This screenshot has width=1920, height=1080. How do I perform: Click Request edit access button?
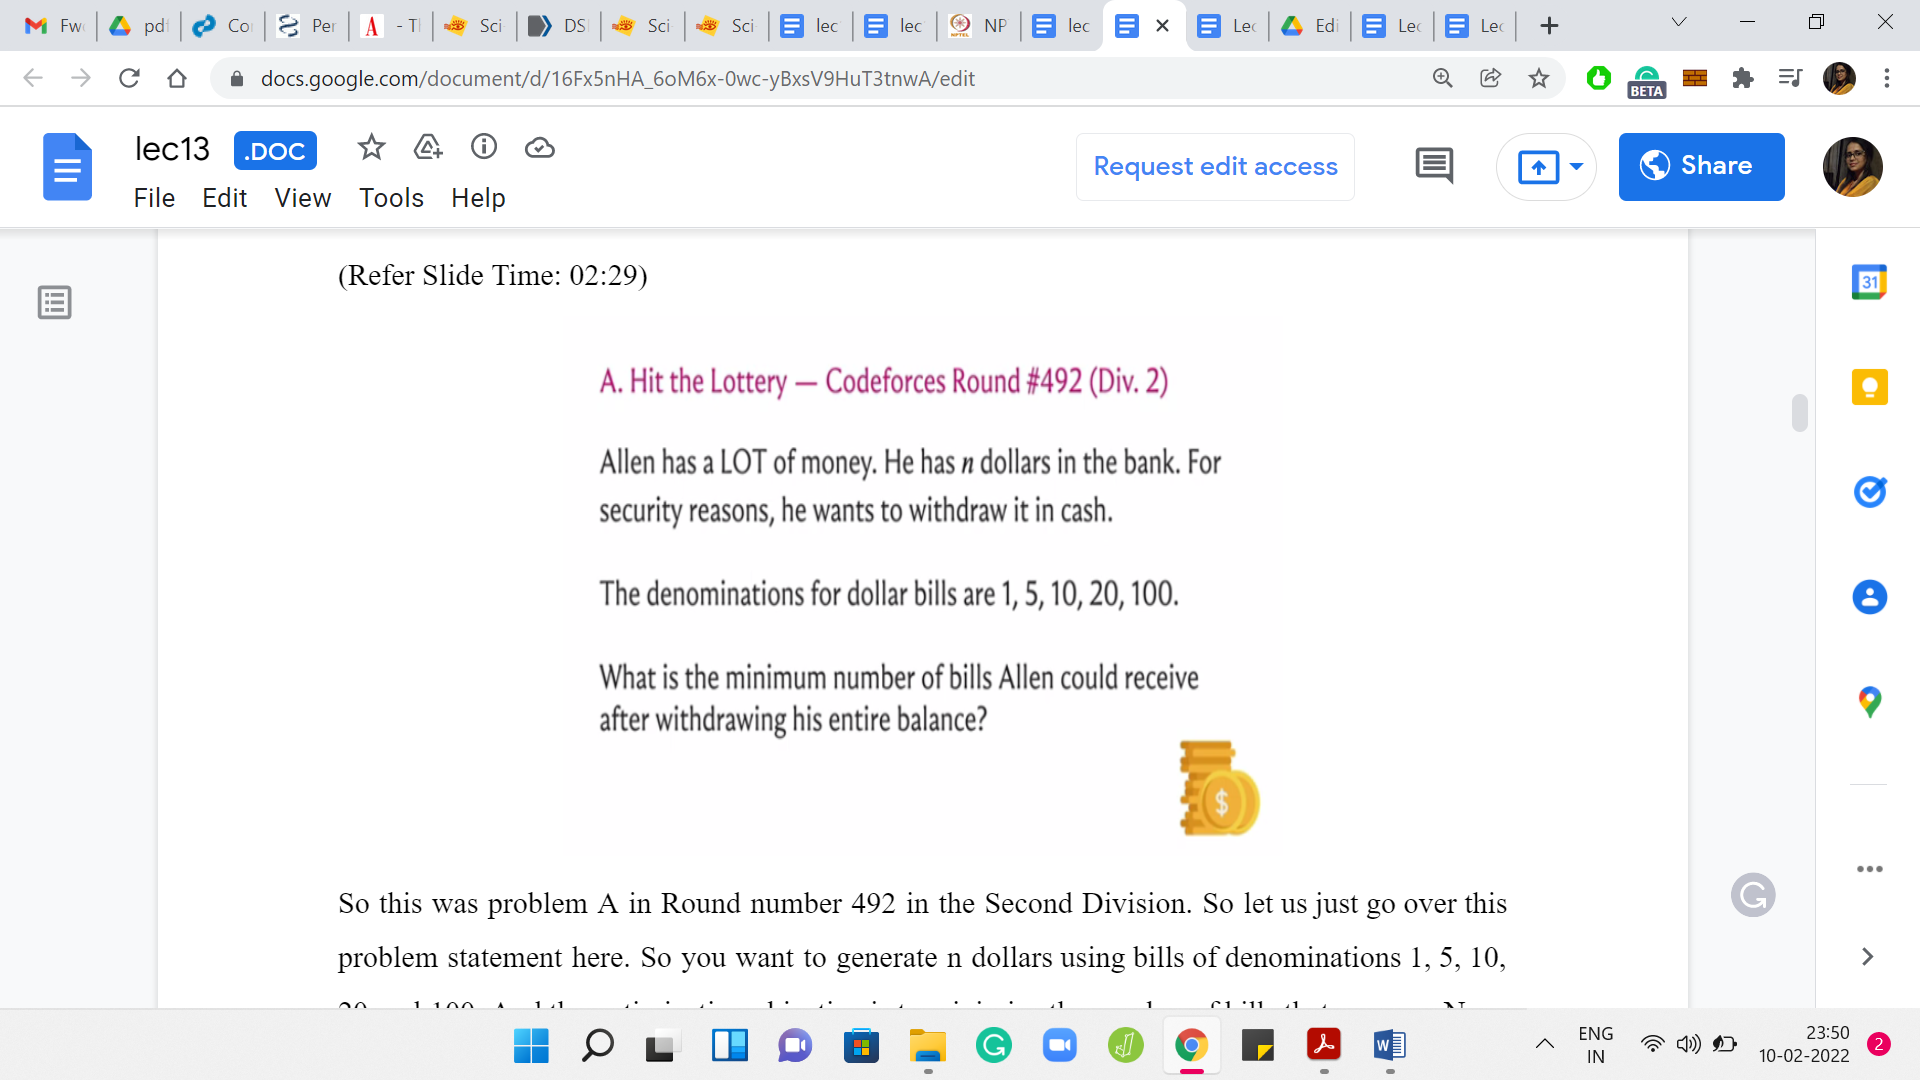click(x=1215, y=166)
